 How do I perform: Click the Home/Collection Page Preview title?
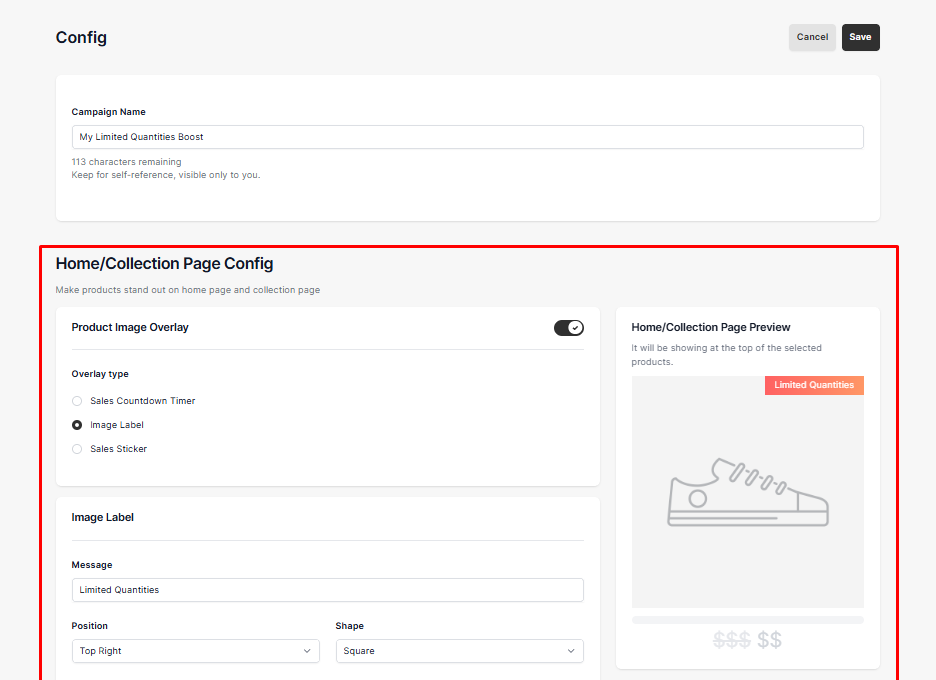(710, 327)
